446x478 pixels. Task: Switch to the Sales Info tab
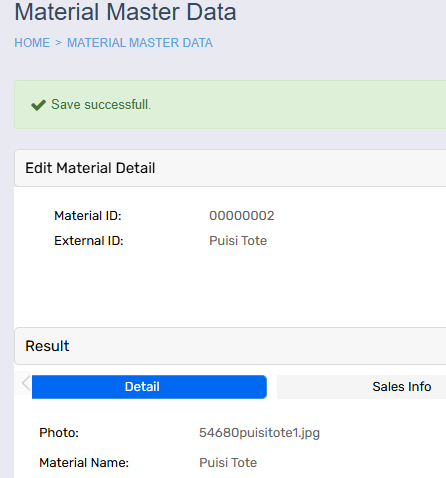pyautogui.click(x=362, y=387)
